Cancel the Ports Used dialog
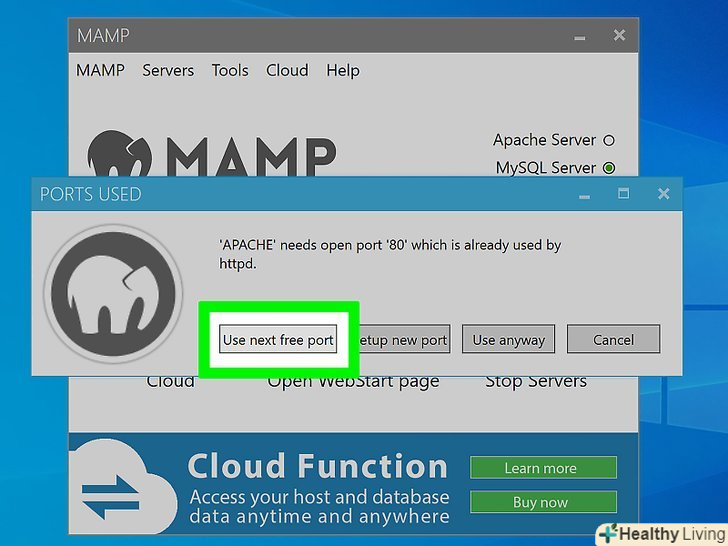The width and height of the screenshot is (728, 546). point(613,339)
